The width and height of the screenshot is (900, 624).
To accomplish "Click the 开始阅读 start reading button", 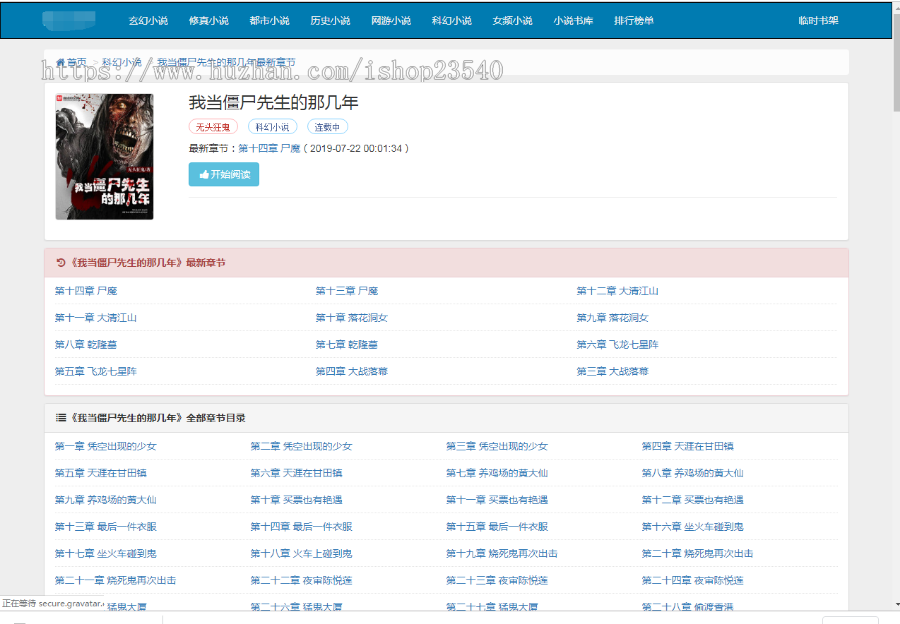I will click(222, 173).
